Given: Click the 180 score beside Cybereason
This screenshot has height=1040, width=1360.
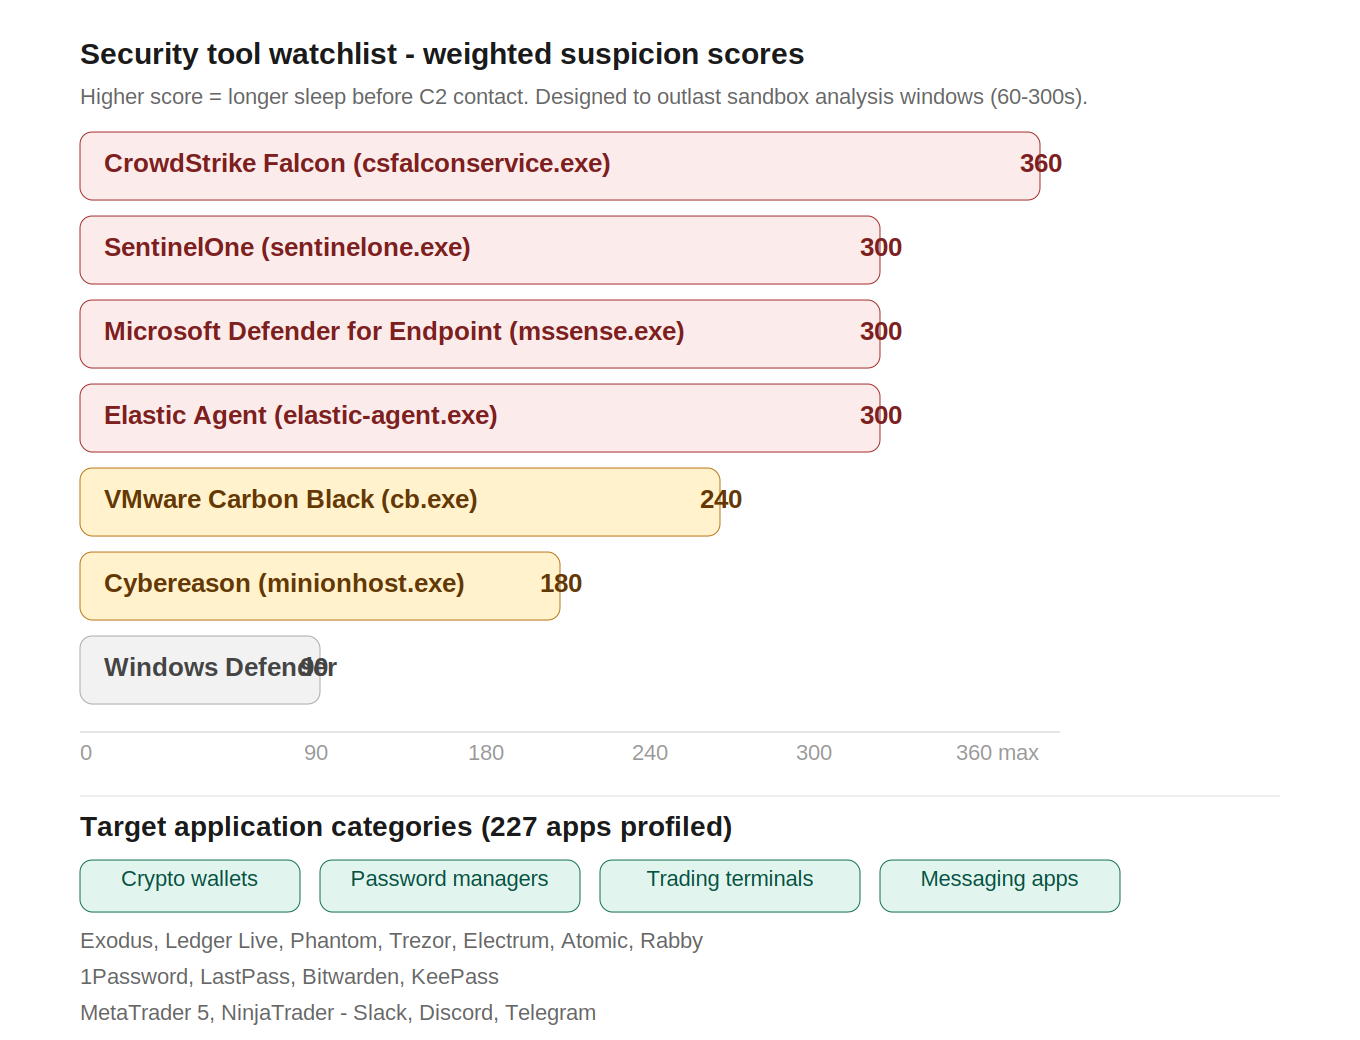Looking at the screenshot, I should (x=561, y=584).
